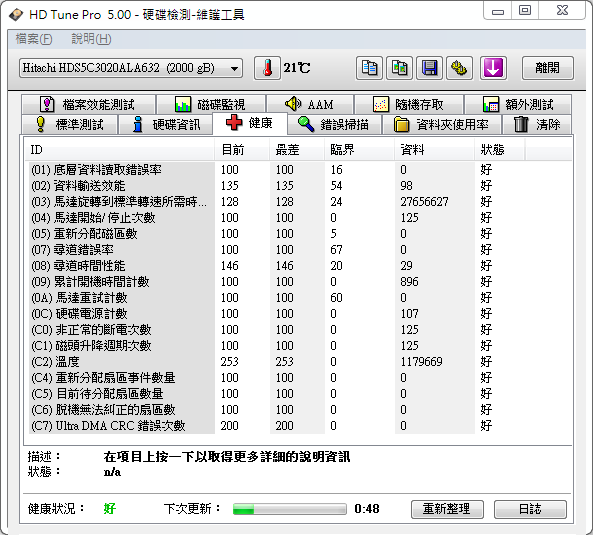Switch to 磁碟監視 tab

[x=210, y=104]
